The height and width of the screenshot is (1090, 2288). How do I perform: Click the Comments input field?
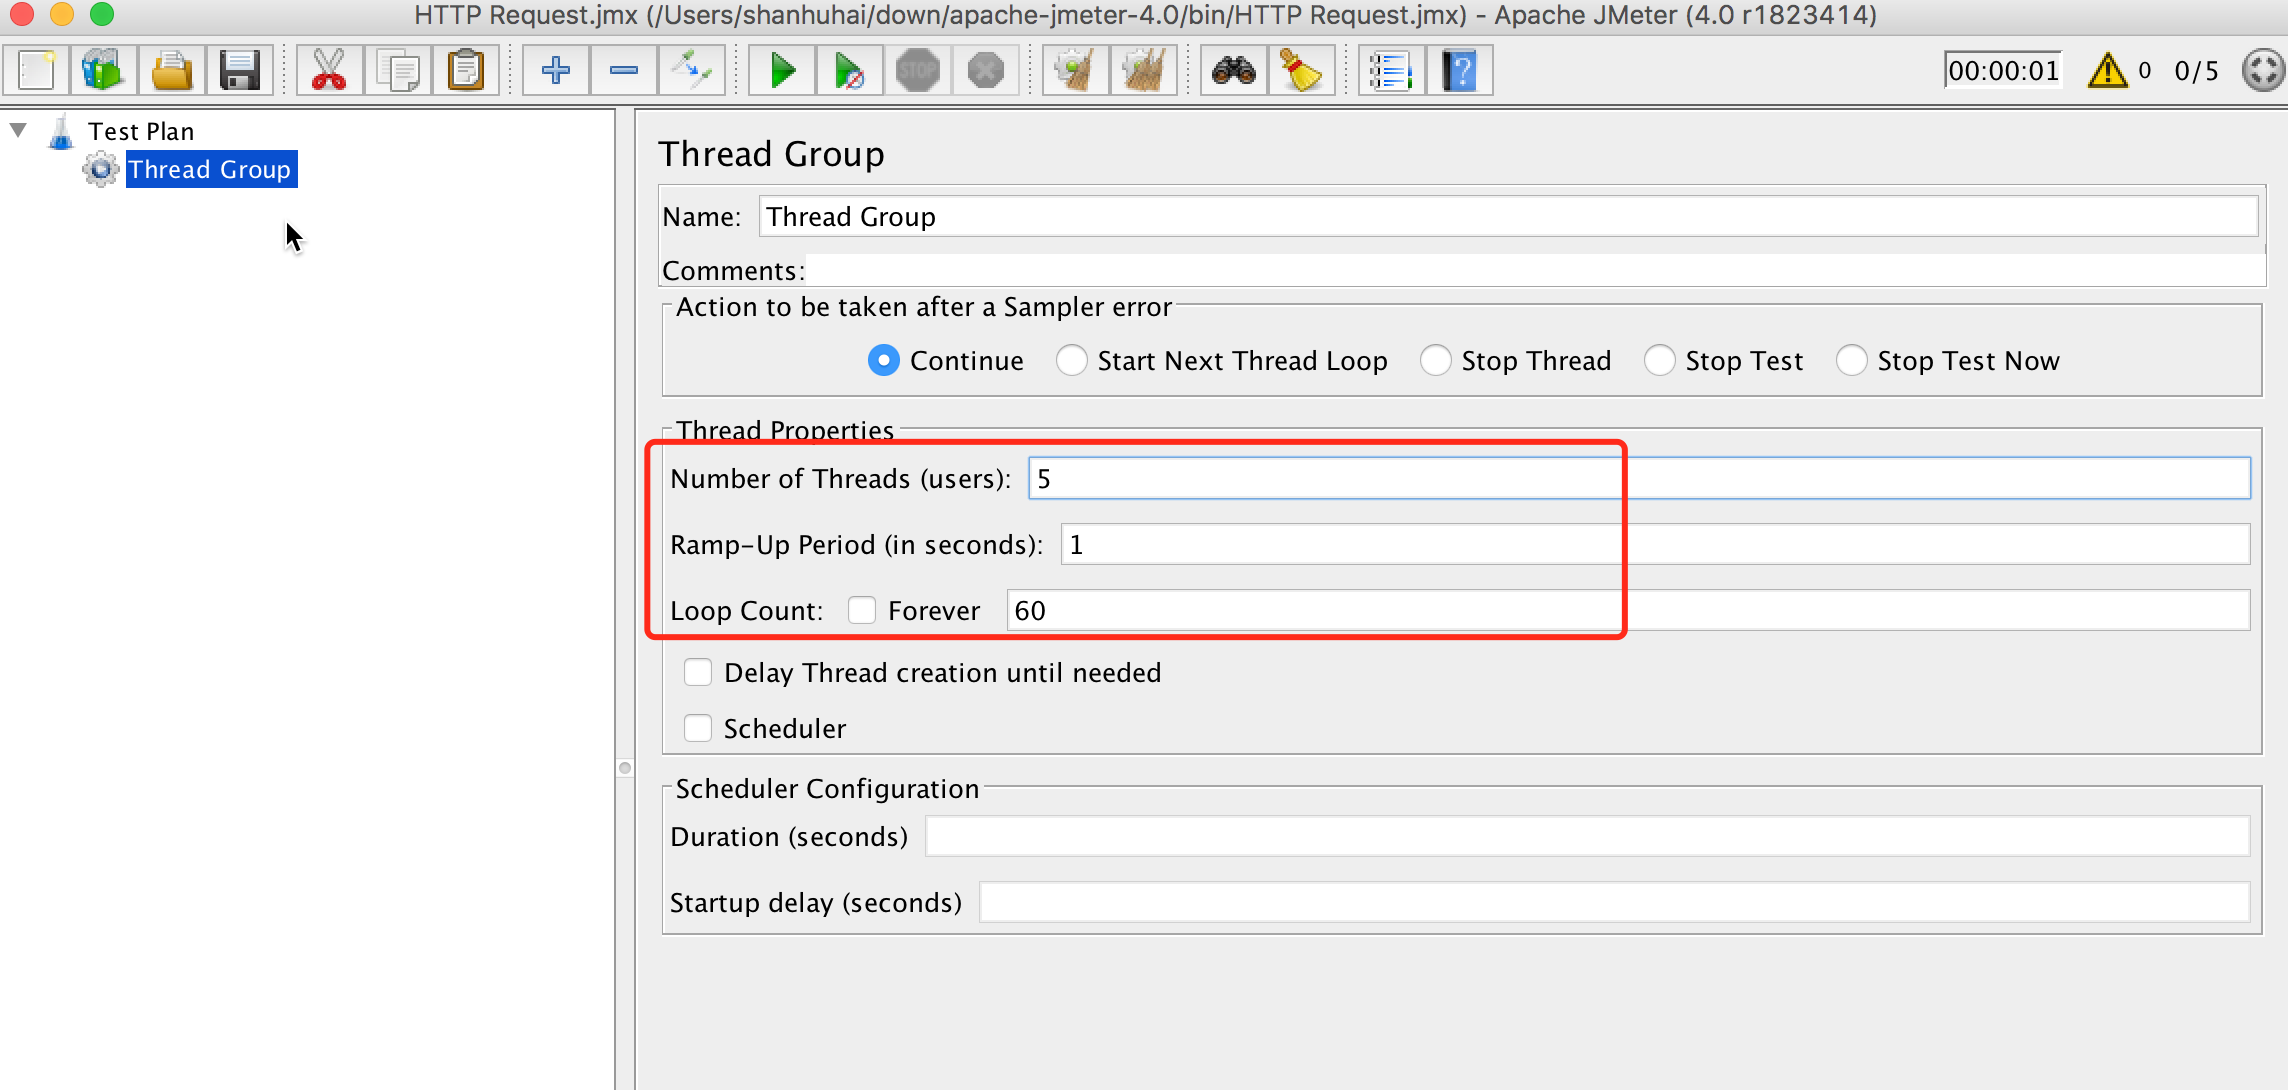click(x=1535, y=270)
